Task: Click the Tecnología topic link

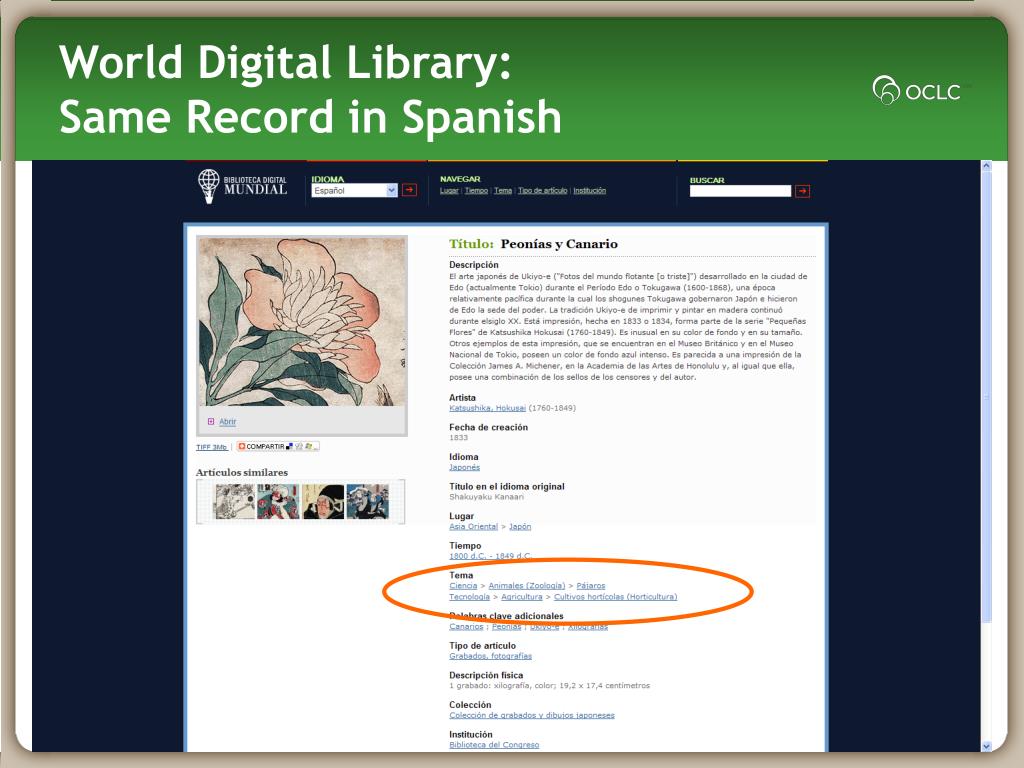Action: (x=469, y=597)
